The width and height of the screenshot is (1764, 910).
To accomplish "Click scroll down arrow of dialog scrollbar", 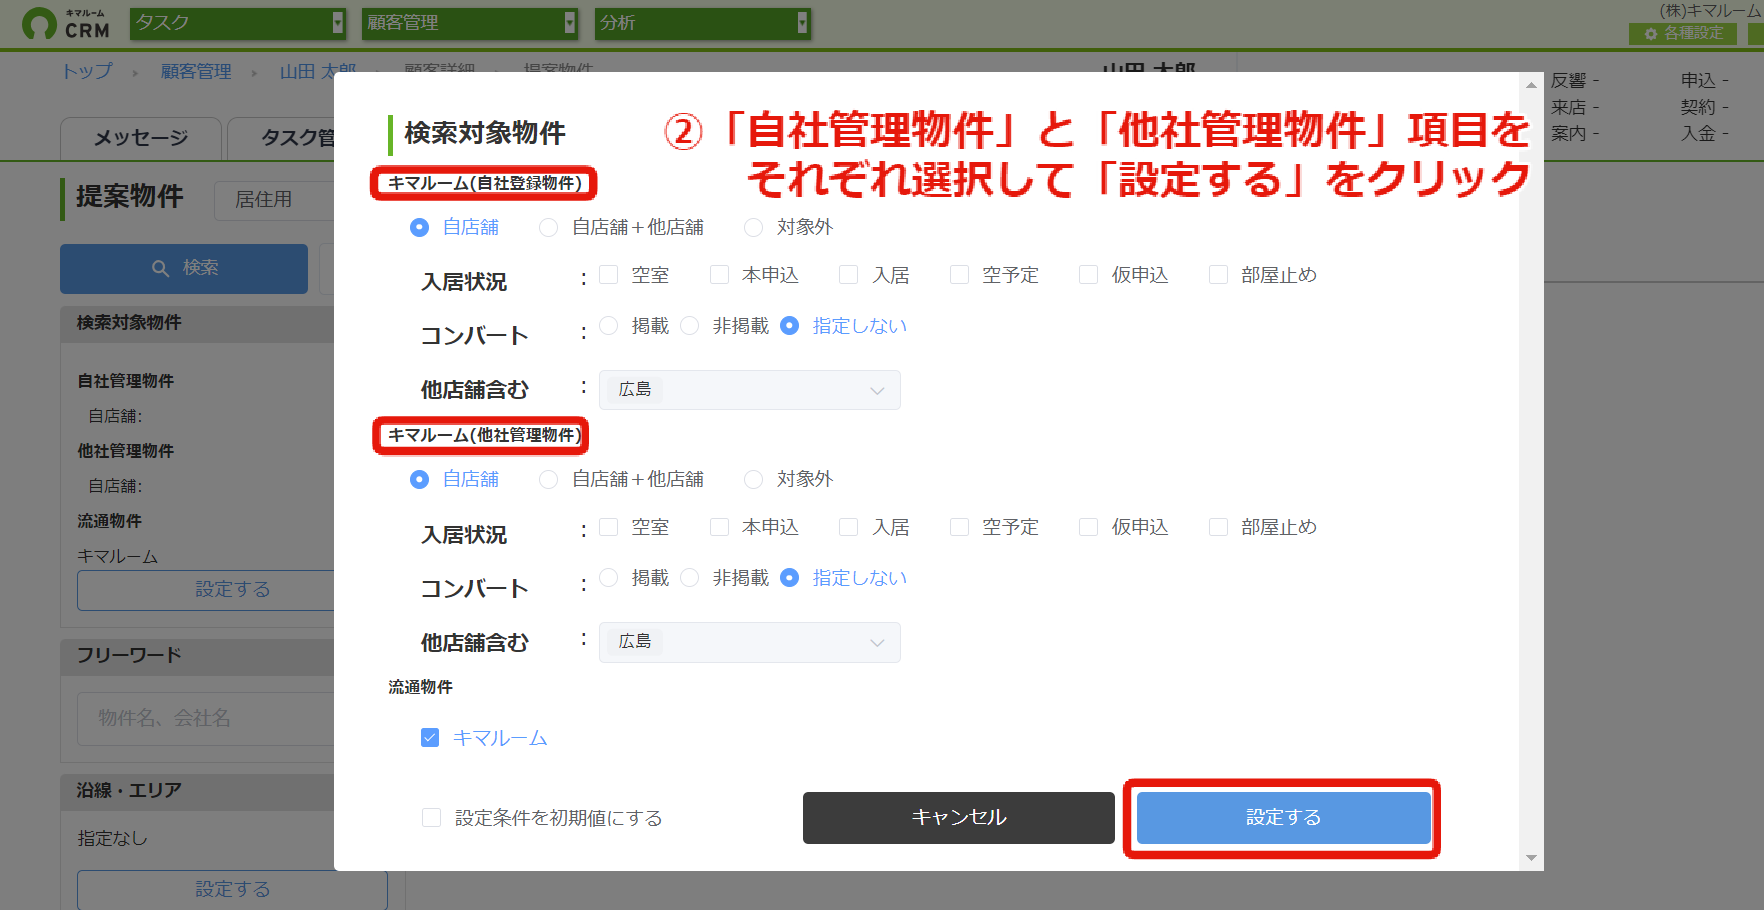I will click(1531, 858).
